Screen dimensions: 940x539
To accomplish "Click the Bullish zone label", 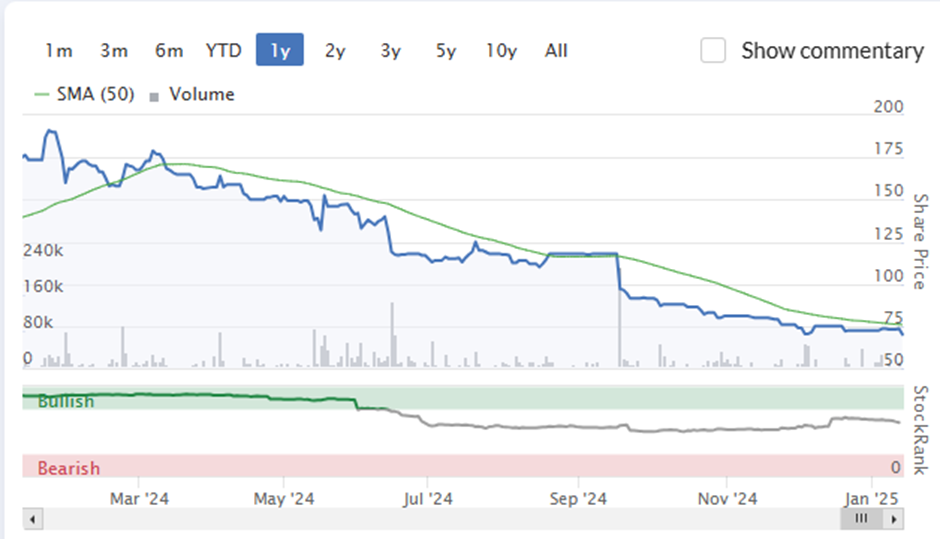I will tap(66, 401).
